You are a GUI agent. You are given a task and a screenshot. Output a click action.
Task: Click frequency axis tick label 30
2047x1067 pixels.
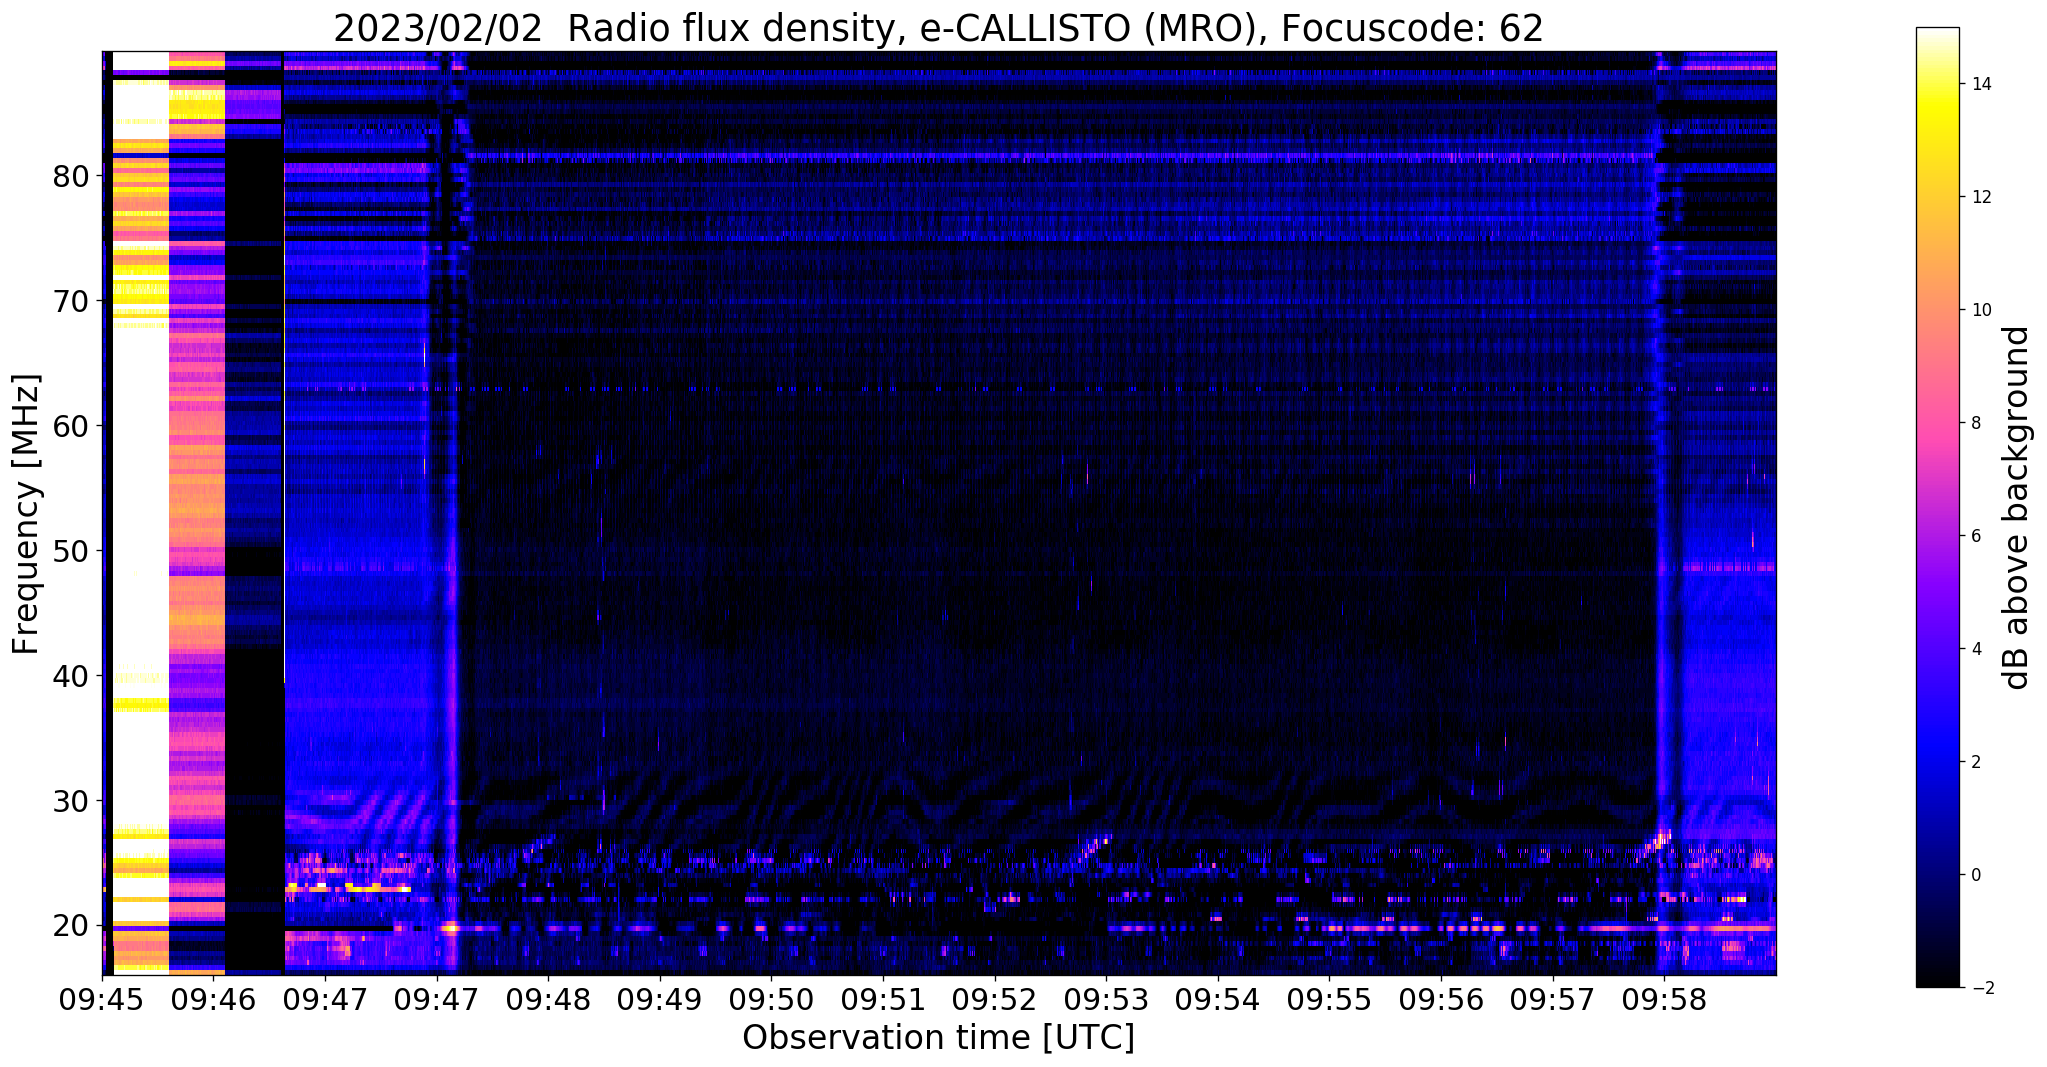coord(70,801)
